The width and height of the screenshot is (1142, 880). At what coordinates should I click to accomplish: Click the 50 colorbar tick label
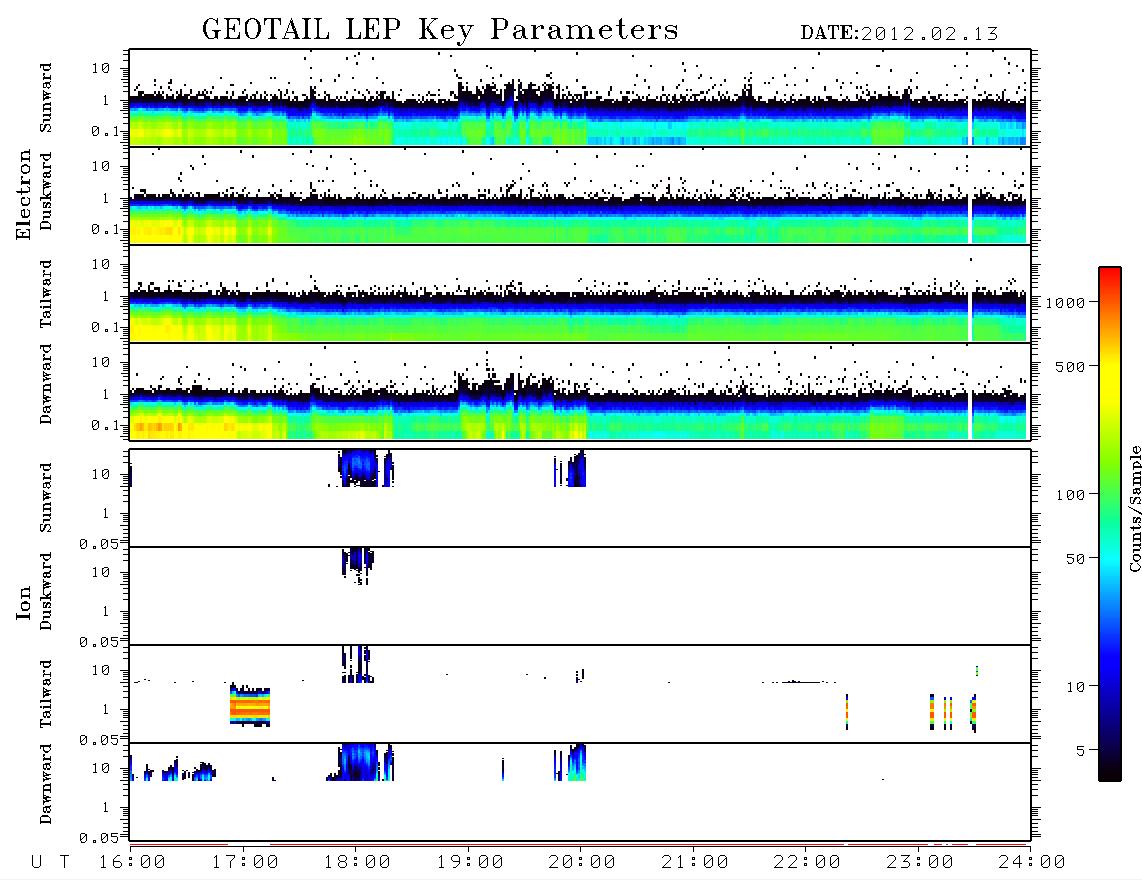(1076, 559)
